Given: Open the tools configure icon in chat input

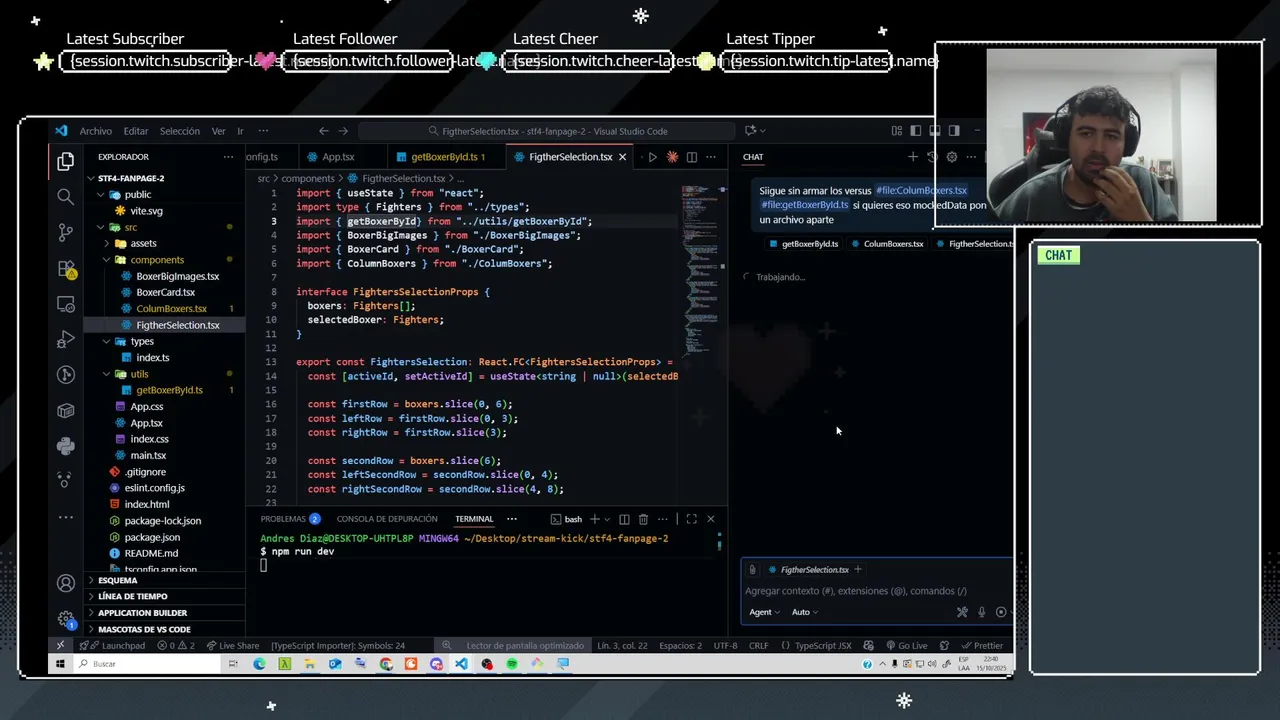Looking at the screenshot, I should click(962, 612).
